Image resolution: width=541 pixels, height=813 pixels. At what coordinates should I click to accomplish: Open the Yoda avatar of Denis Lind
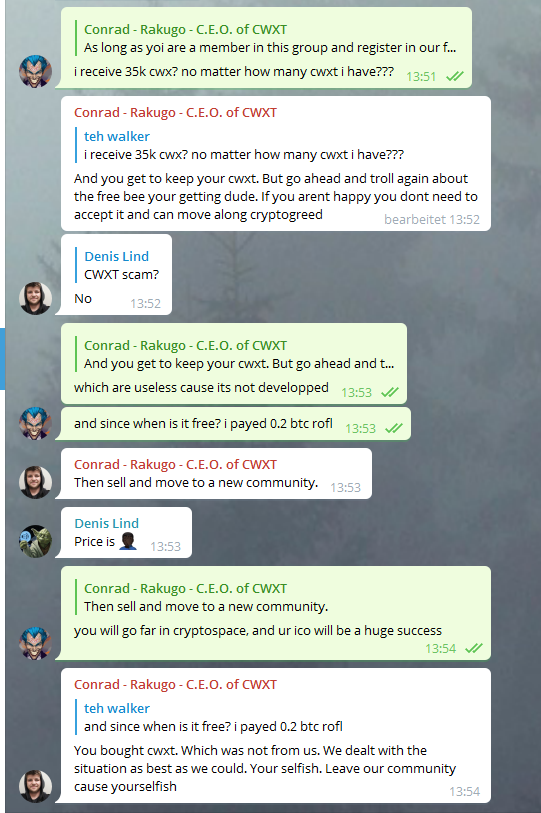coord(35,541)
